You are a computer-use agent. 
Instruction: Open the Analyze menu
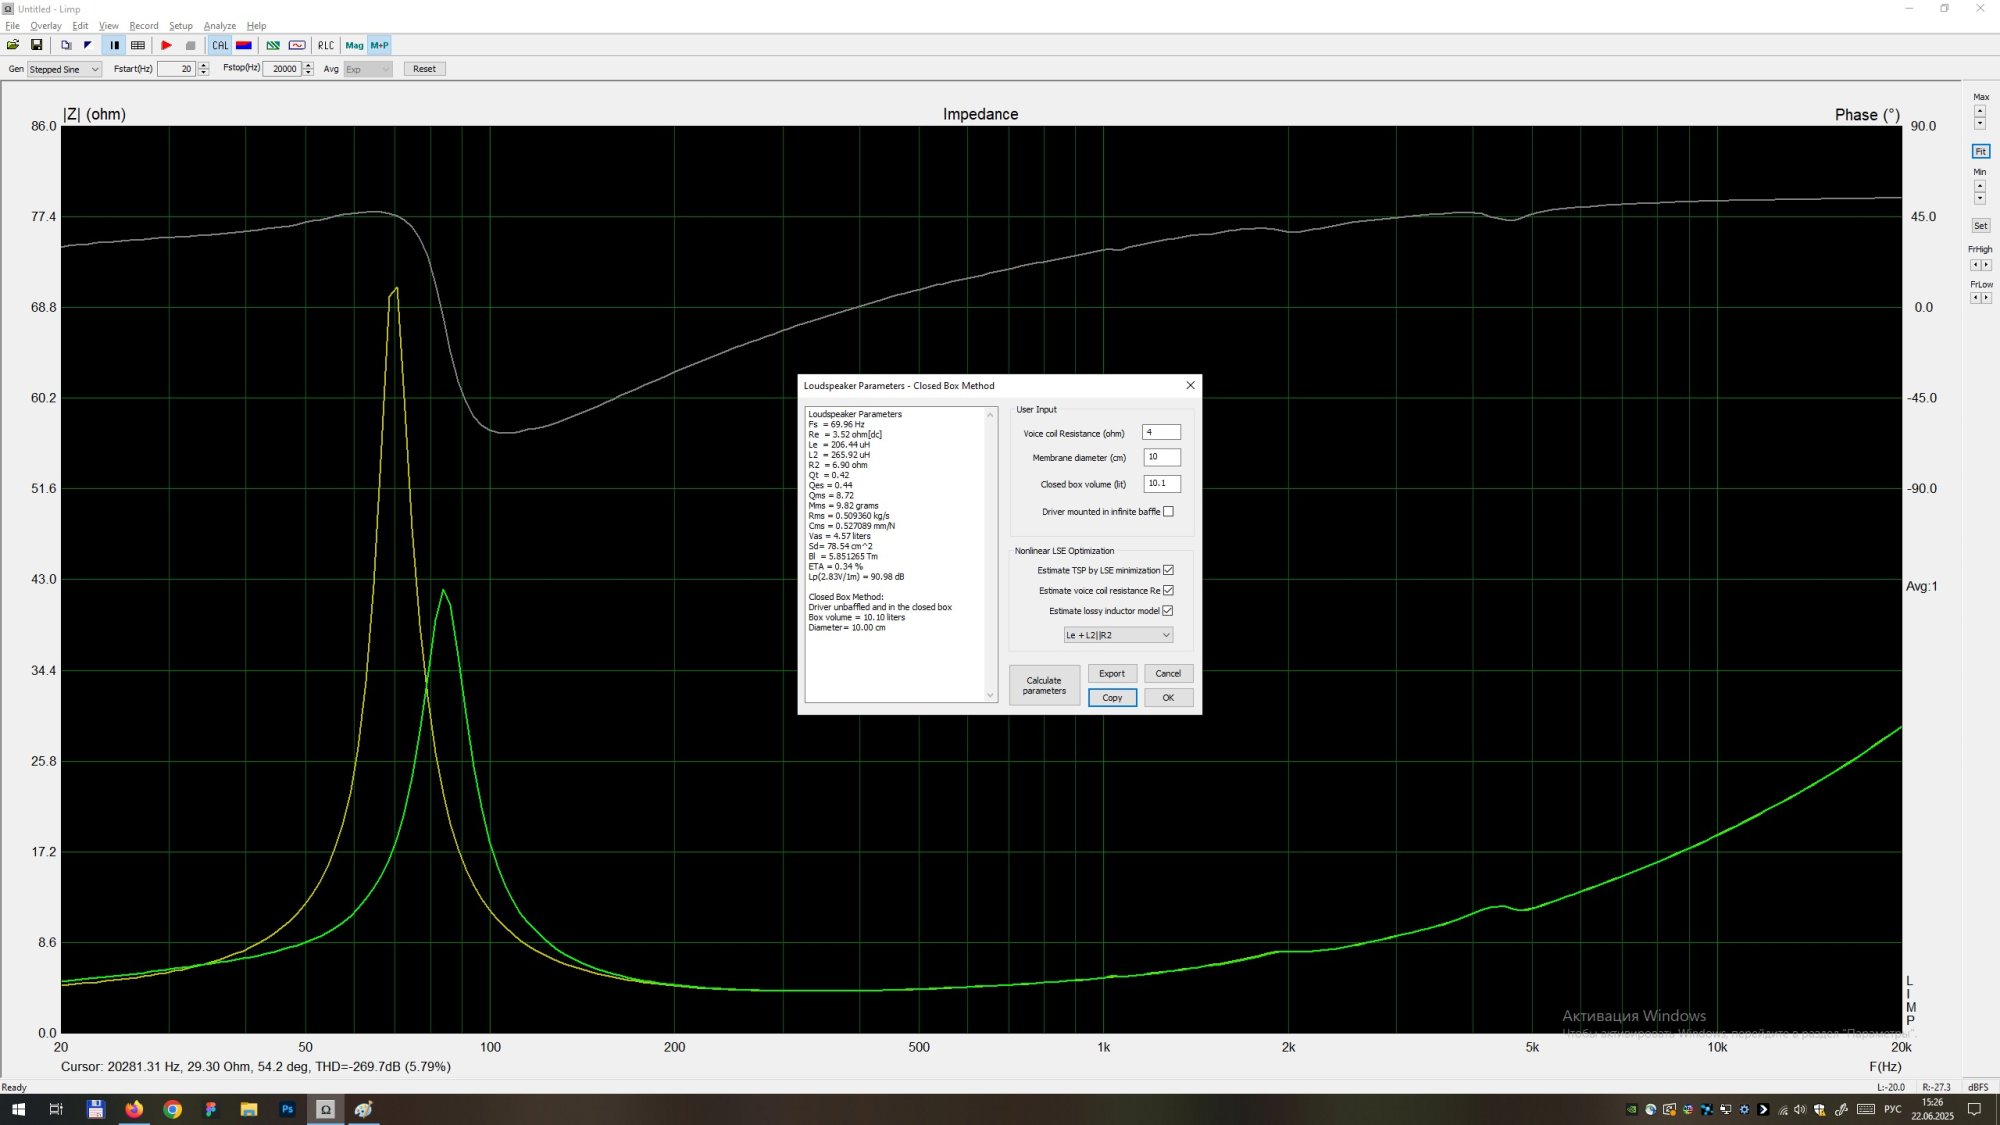pyautogui.click(x=219, y=26)
